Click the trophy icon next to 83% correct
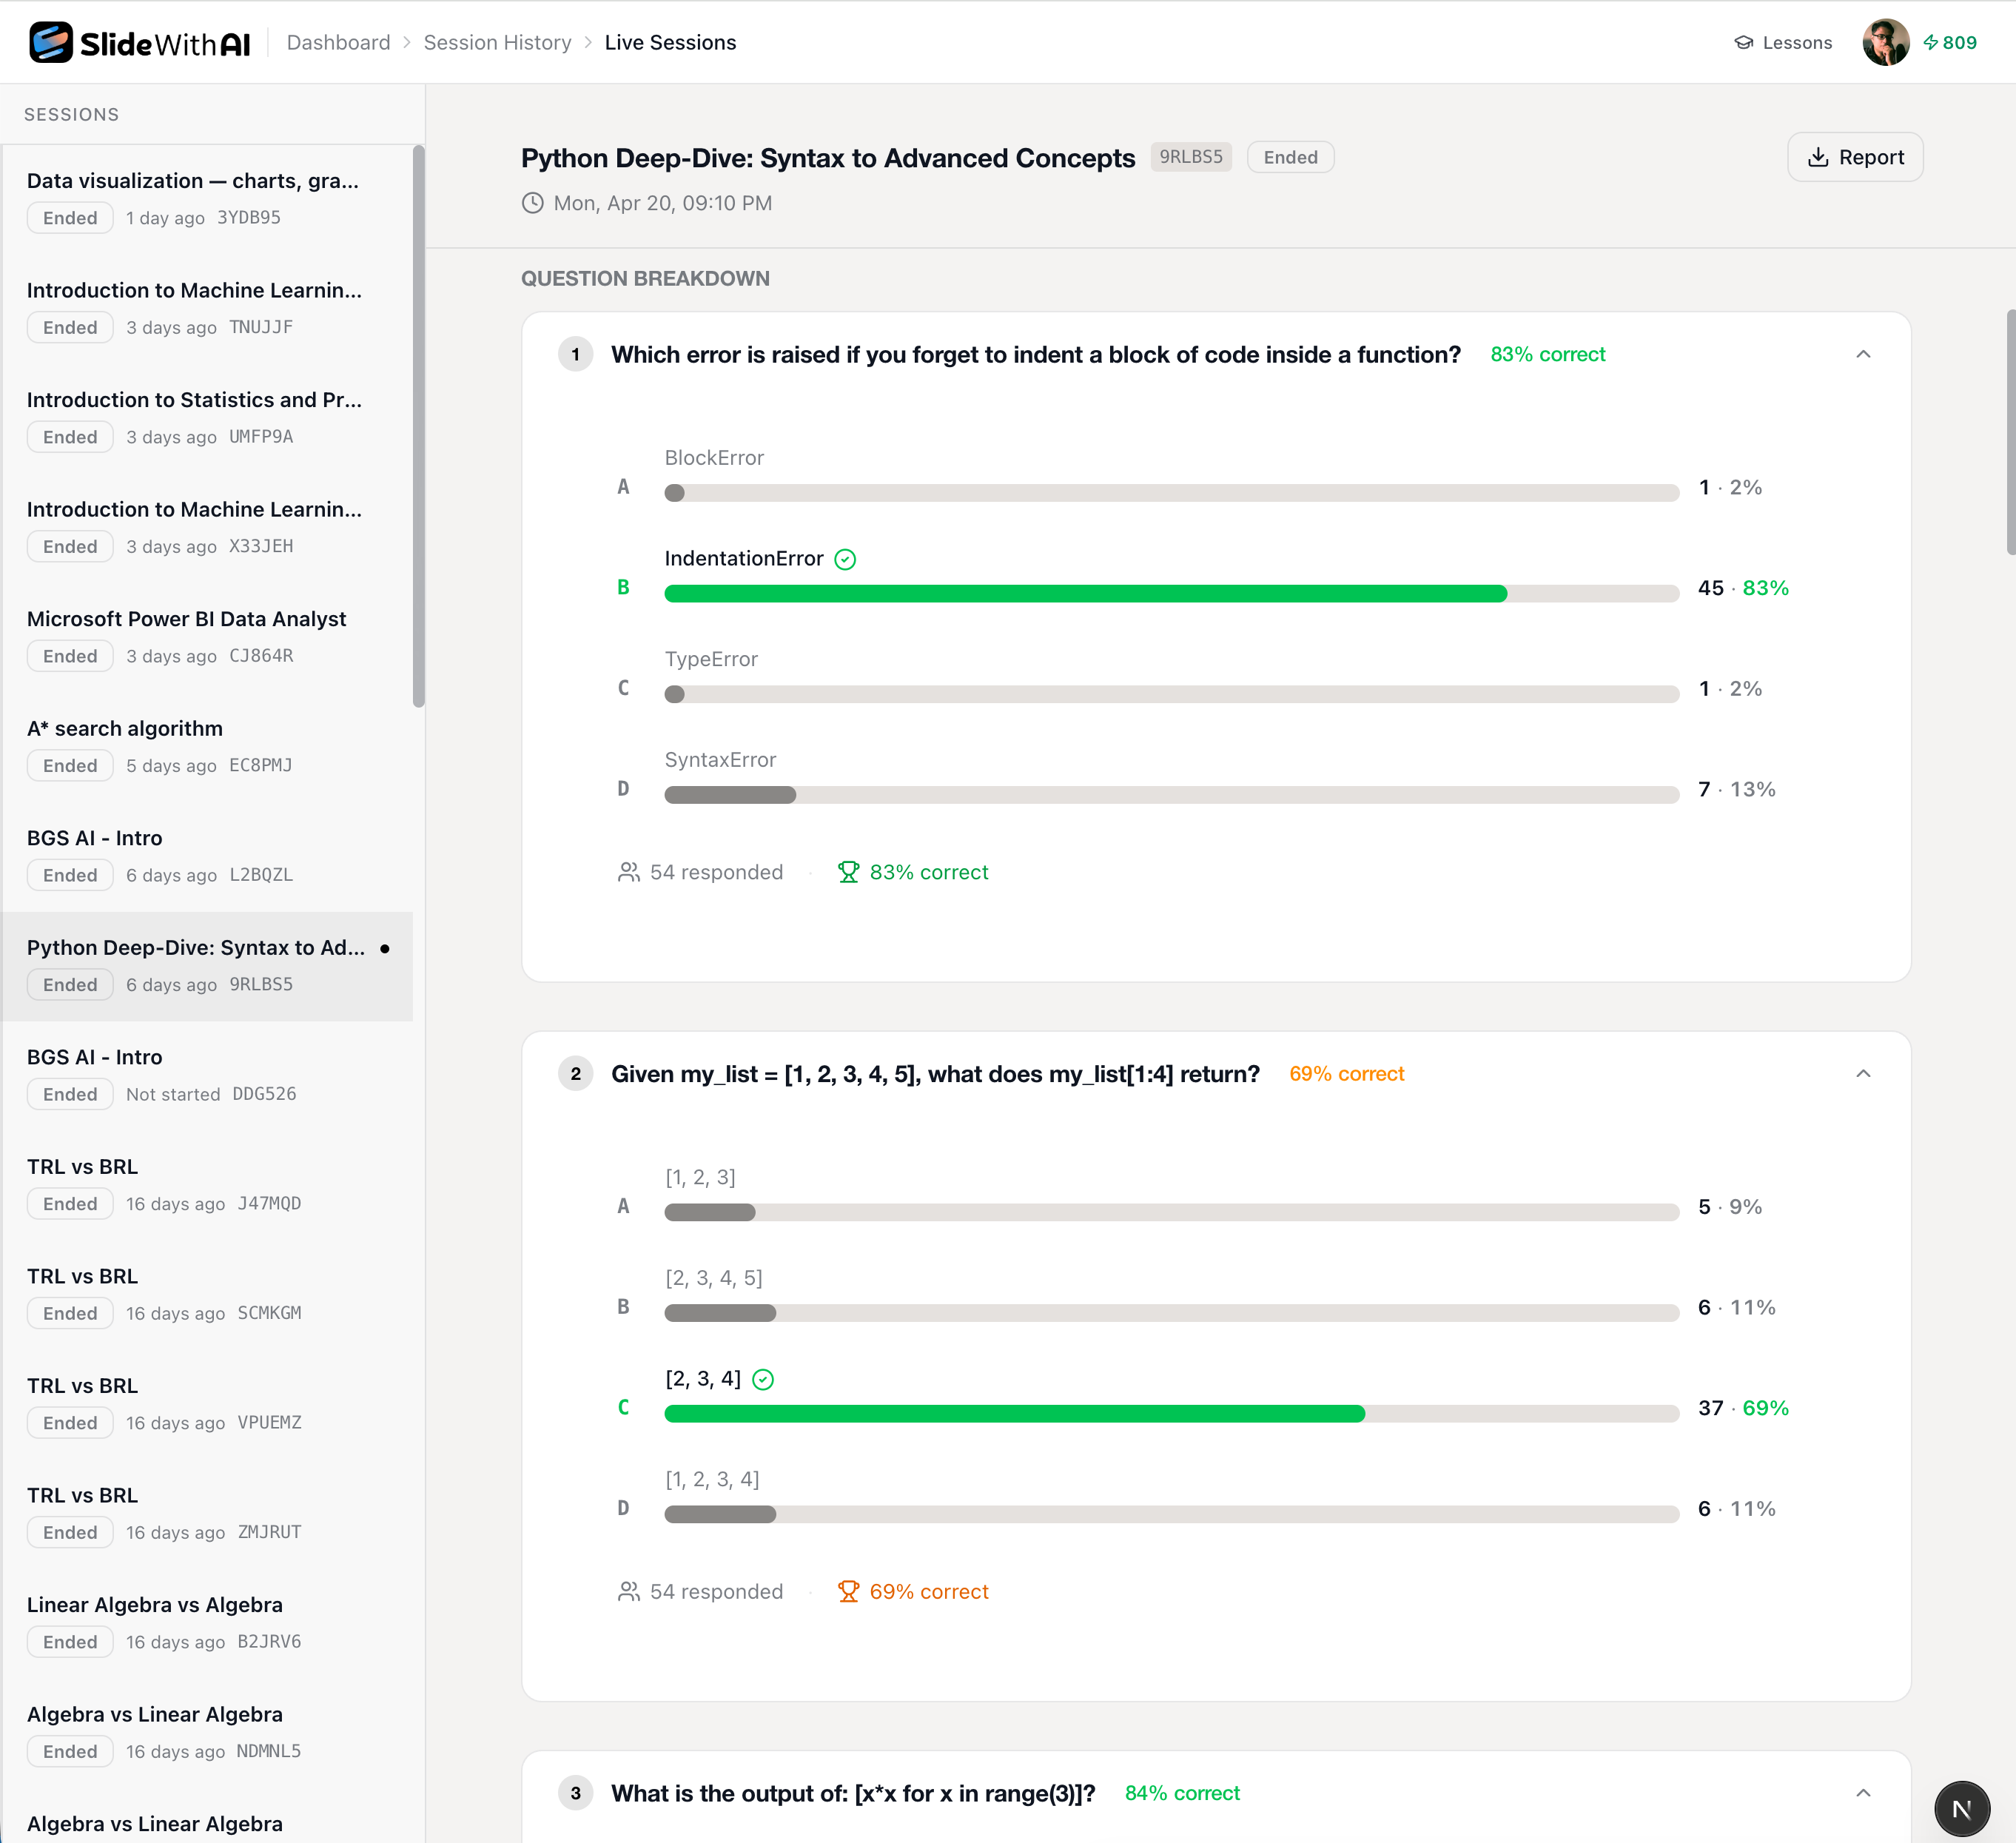The height and width of the screenshot is (1843, 2016). click(849, 871)
